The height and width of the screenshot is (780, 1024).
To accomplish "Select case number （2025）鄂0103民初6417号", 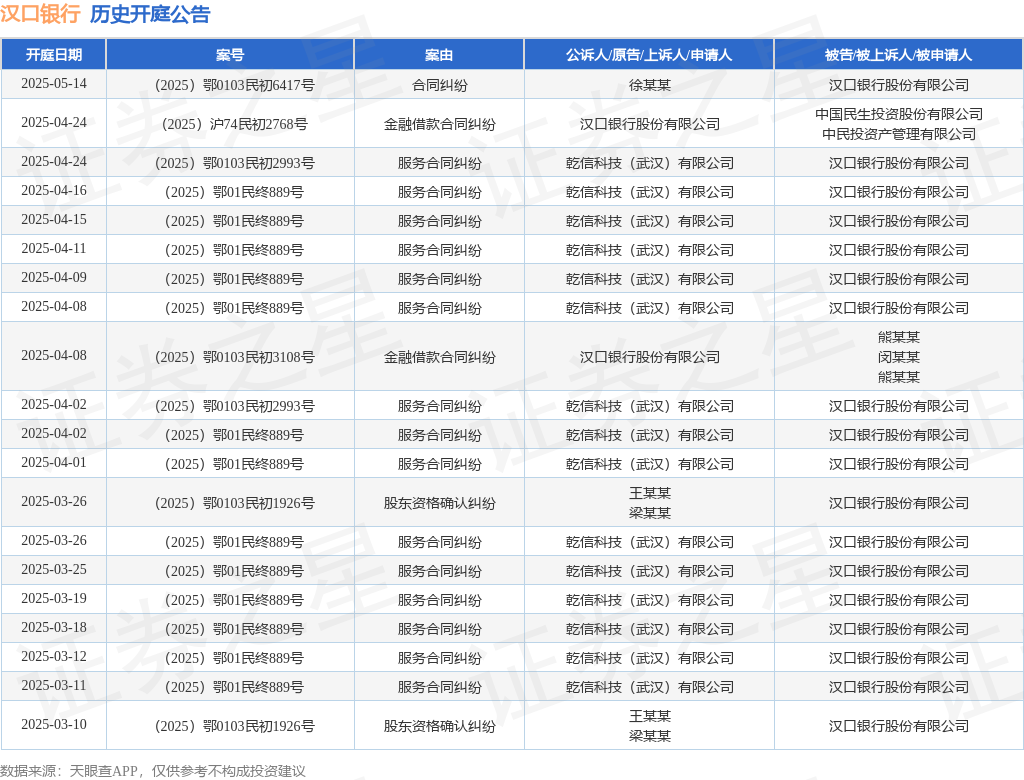I will (x=234, y=85).
